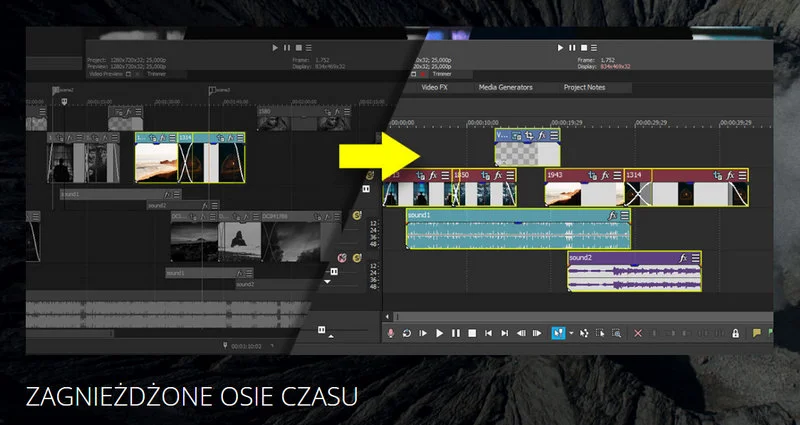Click the crop icon on nested V clip
Screen dimensions: 800x425
click(528, 134)
